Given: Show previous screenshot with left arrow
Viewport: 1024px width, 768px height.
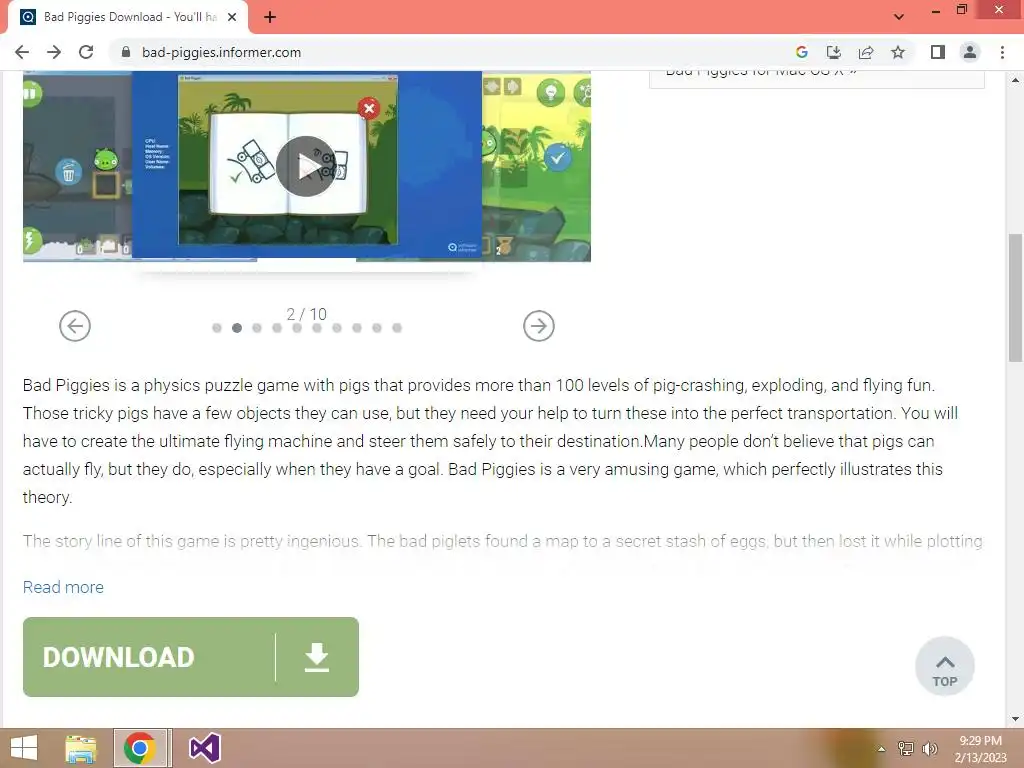Looking at the screenshot, I should 75,326.
